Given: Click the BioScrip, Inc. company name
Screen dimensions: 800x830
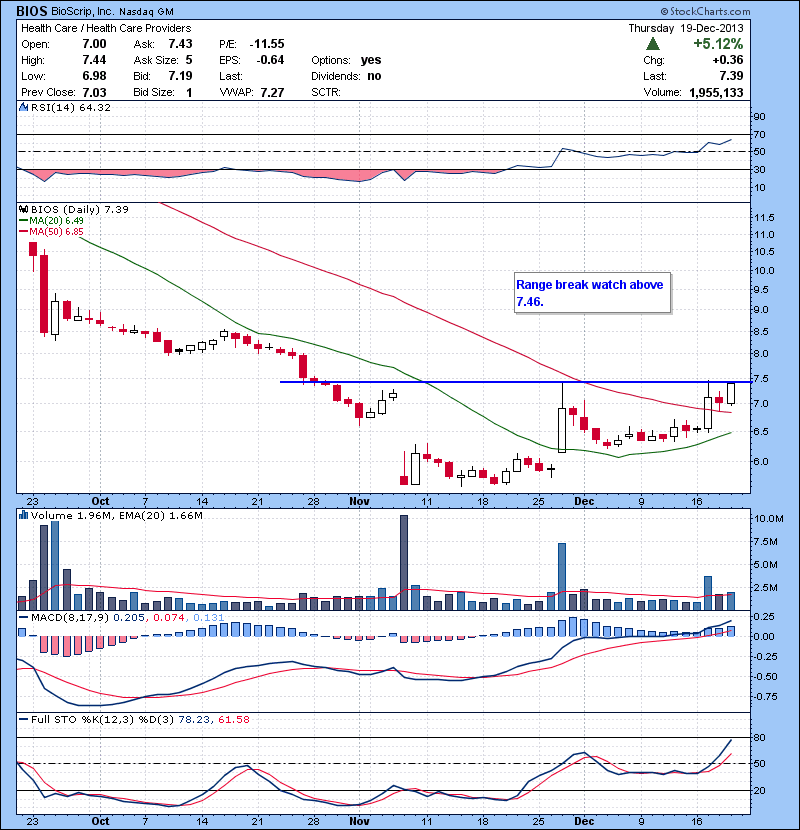Looking at the screenshot, I should pos(82,11).
